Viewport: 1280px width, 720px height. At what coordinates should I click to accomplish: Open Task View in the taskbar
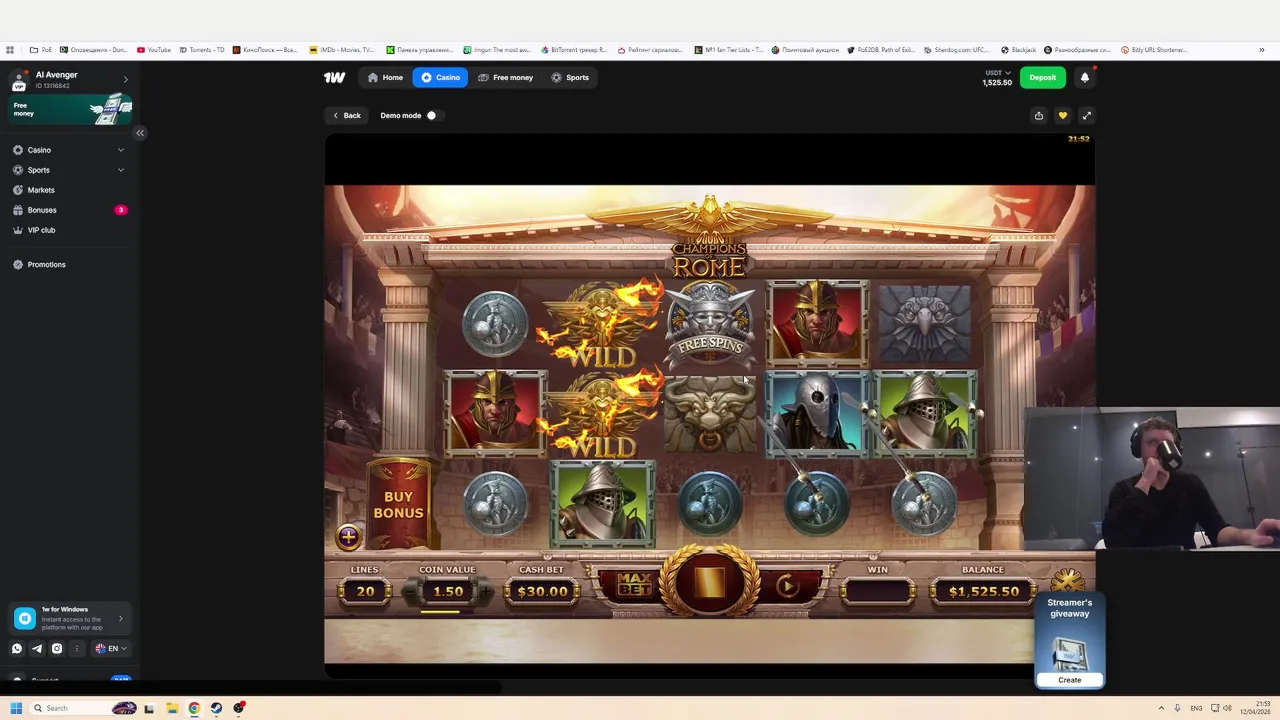click(149, 708)
